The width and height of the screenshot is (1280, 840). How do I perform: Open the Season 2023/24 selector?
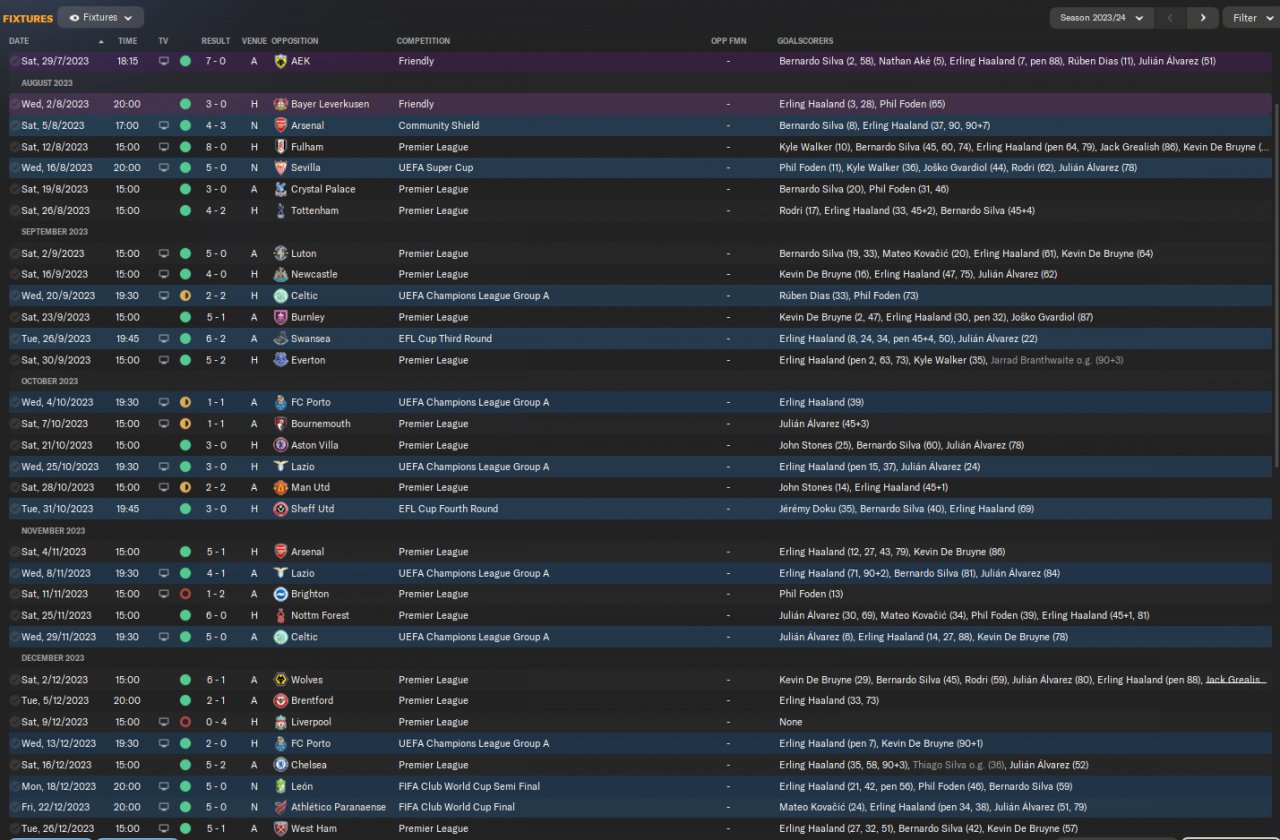pyautogui.click(x=1101, y=18)
